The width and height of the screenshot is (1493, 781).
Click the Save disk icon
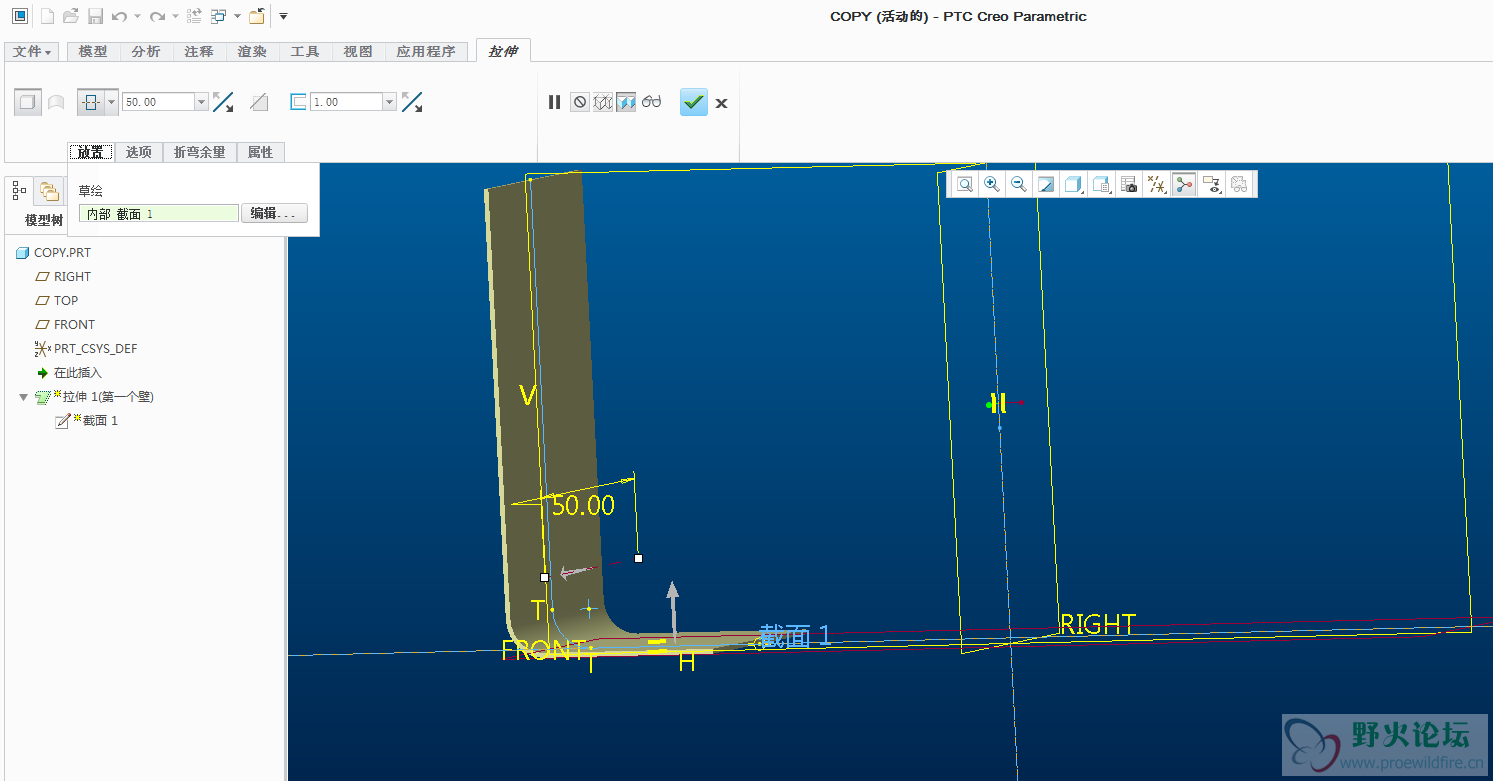[95, 16]
